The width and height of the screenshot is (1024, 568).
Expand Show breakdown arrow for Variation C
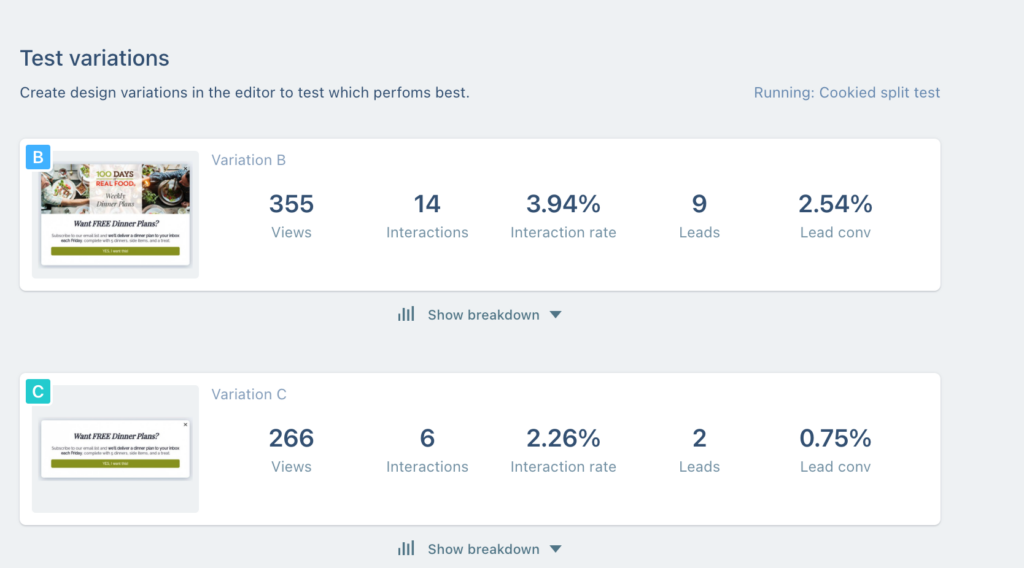point(556,550)
